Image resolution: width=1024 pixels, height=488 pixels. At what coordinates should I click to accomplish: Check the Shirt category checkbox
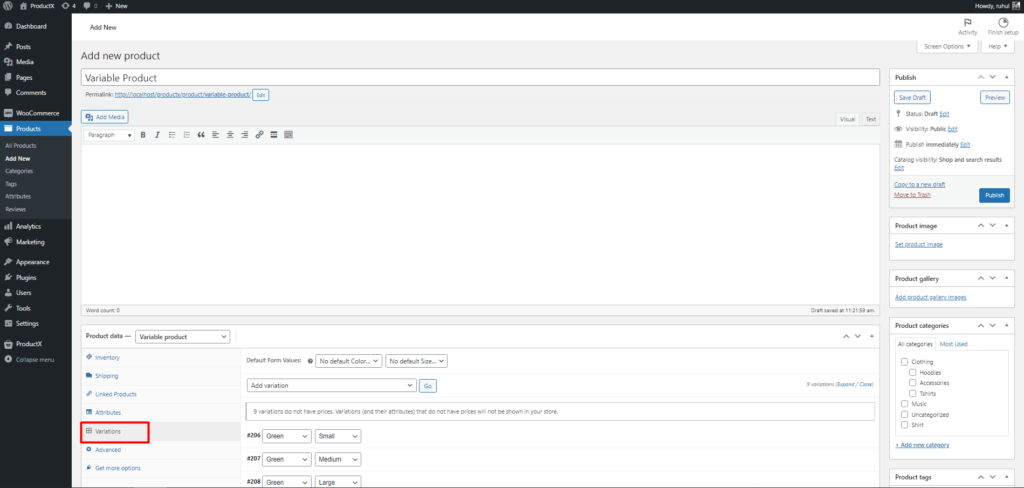(904, 425)
